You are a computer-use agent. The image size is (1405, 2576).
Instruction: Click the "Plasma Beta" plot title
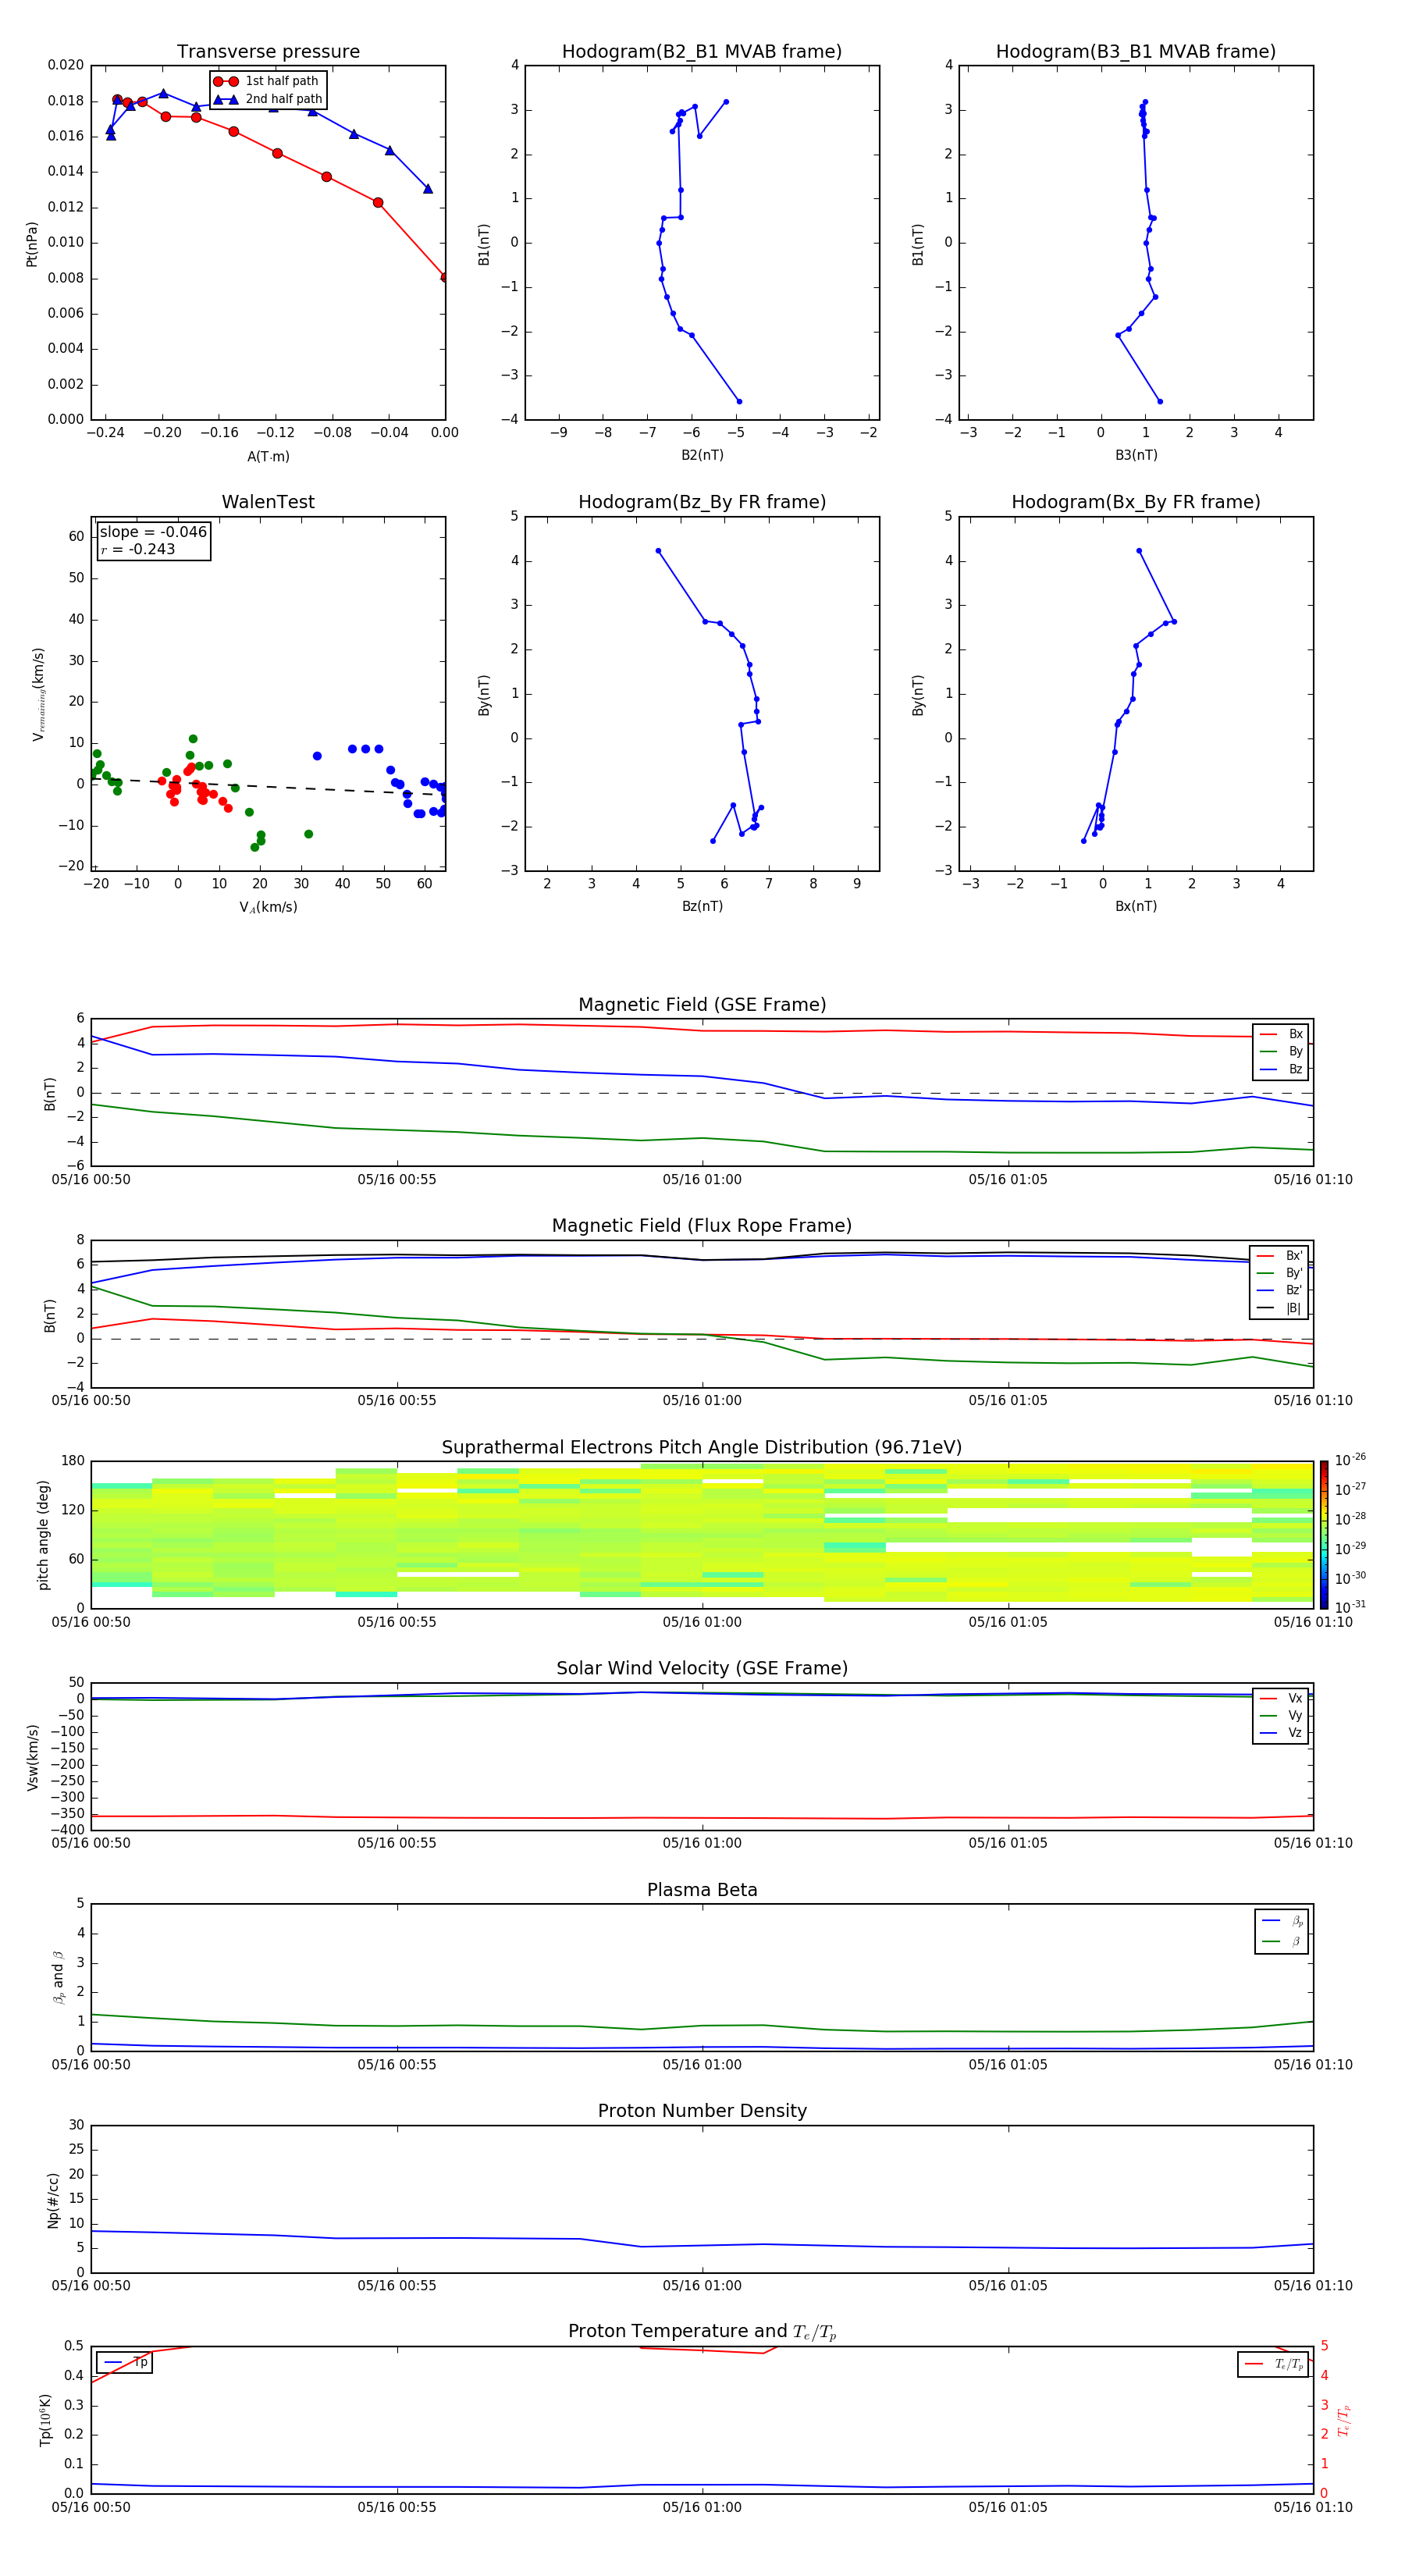pyautogui.click(x=702, y=1890)
